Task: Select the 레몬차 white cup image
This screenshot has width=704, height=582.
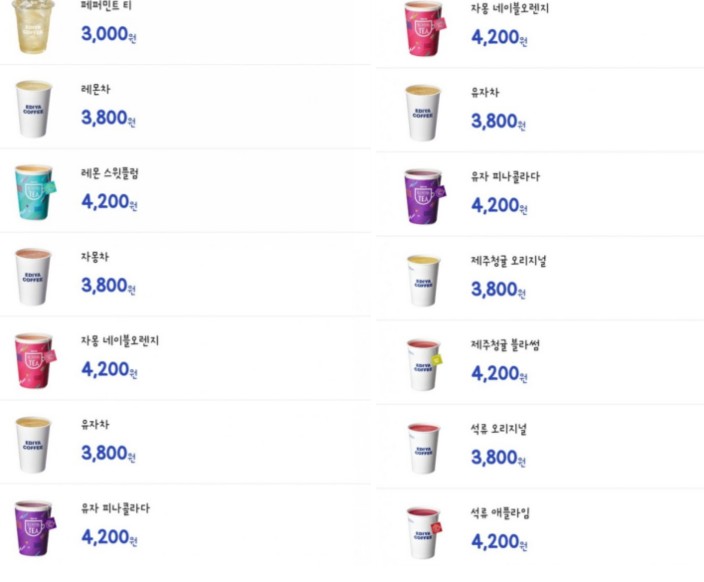Action: point(33,108)
